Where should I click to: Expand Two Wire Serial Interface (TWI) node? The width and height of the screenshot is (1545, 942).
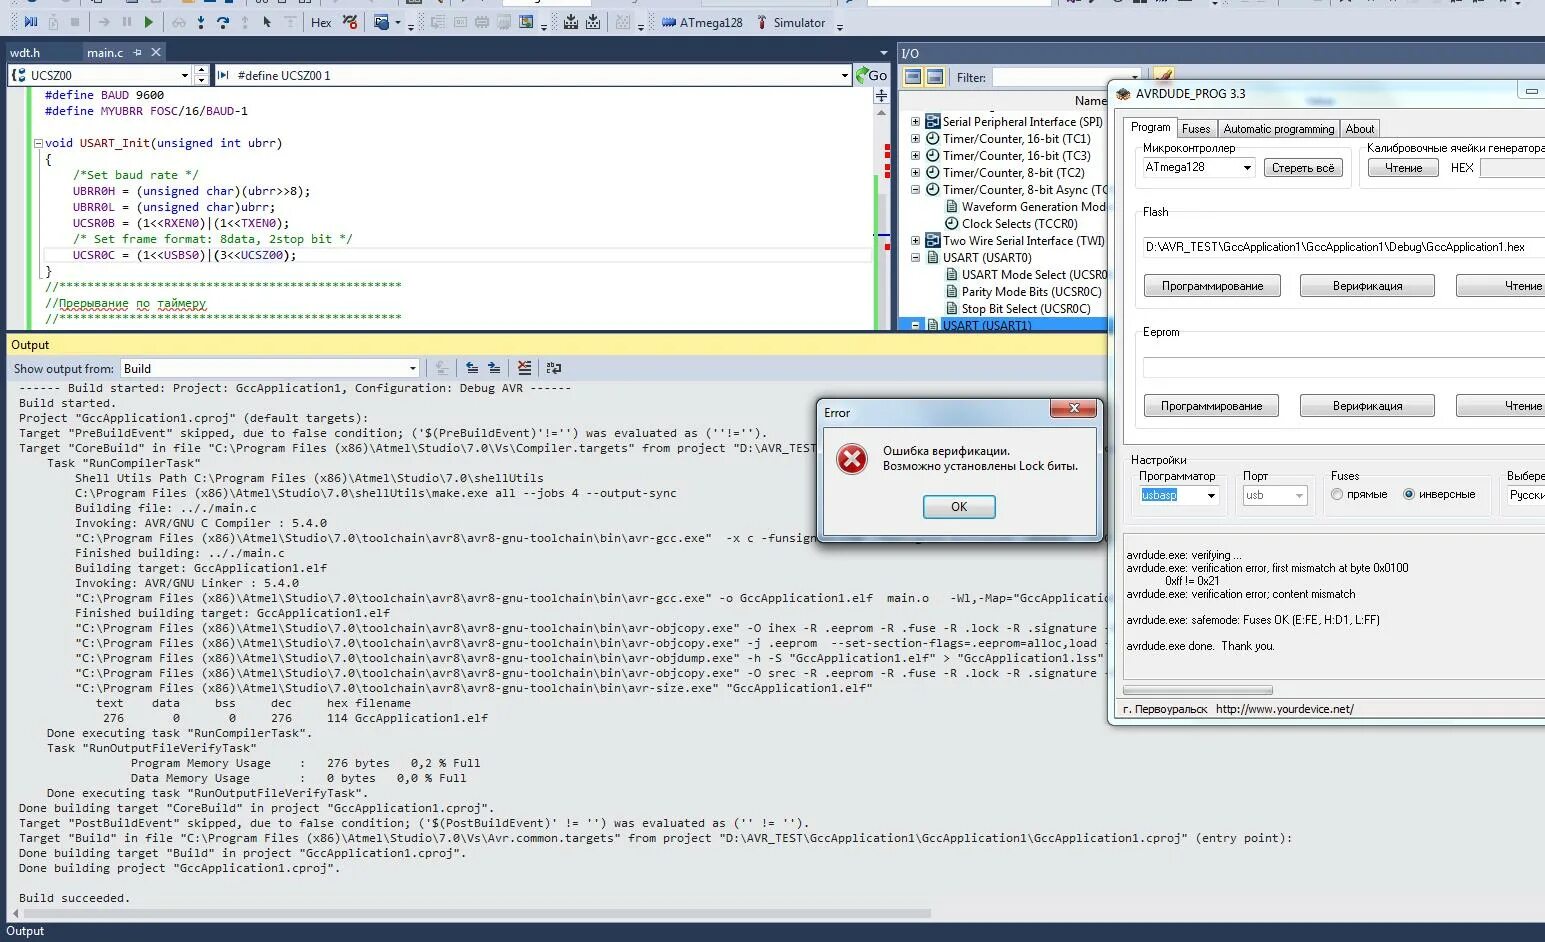(x=915, y=241)
